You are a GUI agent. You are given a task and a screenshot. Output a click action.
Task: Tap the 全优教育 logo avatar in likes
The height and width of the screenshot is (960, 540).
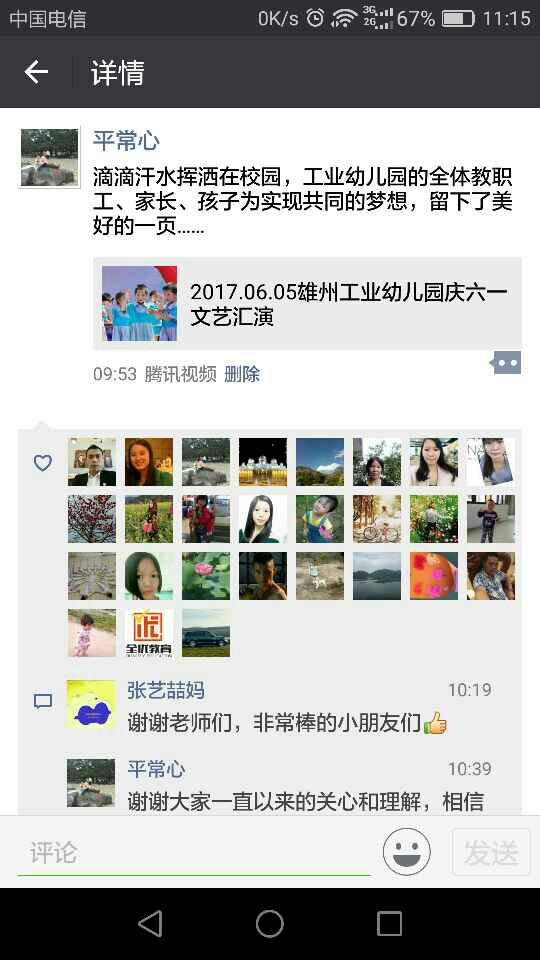[149, 633]
